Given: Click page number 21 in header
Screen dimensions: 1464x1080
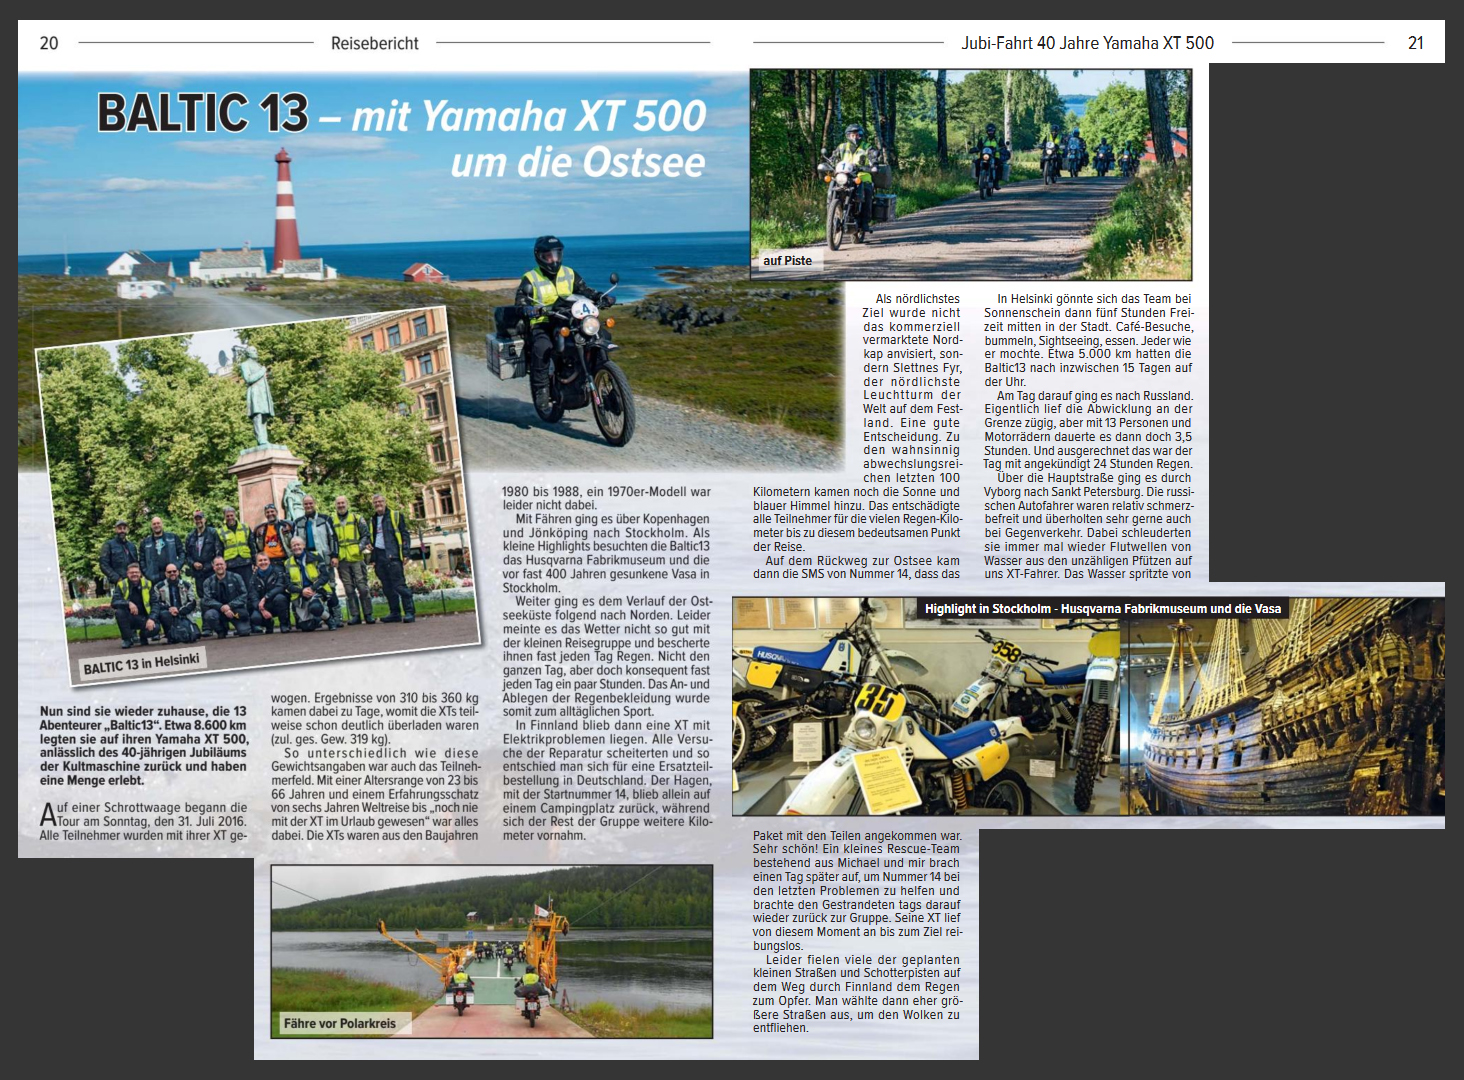Looking at the screenshot, I should click(x=1415, y=43).
